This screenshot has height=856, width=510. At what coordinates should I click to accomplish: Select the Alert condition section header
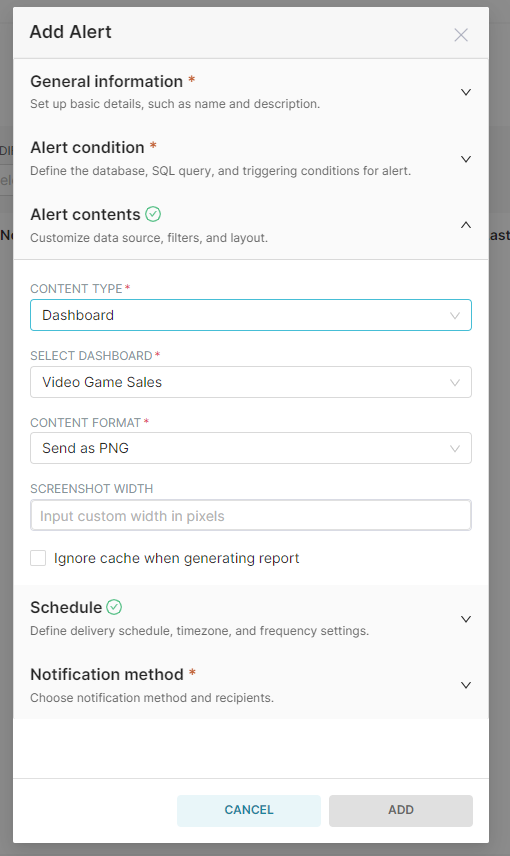click(x=251, y=159)
